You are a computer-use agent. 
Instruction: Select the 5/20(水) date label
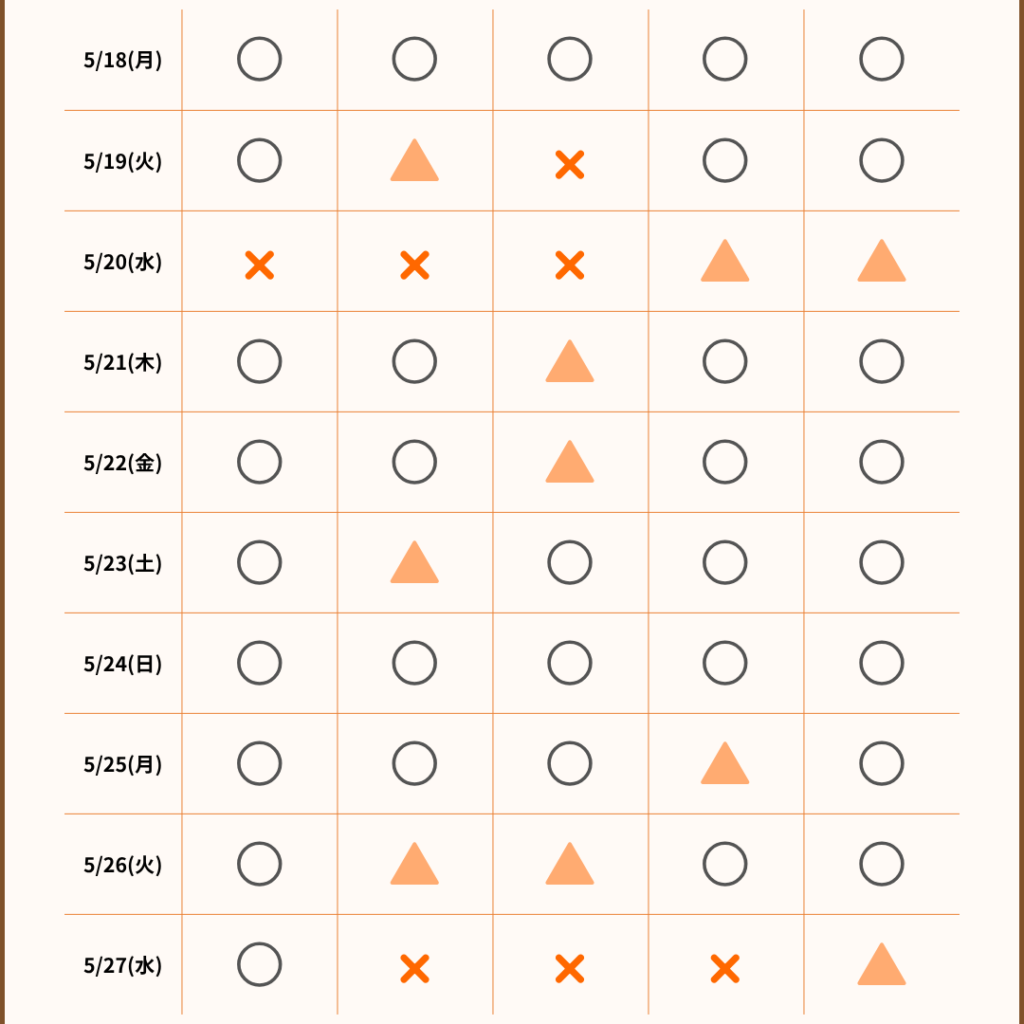tap(122, 262)
